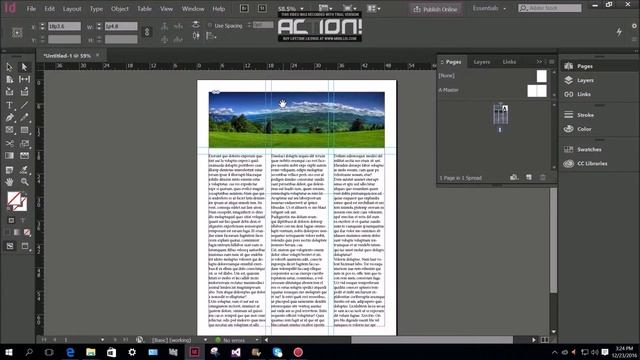Image resolution: width=640 pixels, height=360 pixels.
Task: Select the Type tool
Action: pyautogui.click(x=9, y=105)
